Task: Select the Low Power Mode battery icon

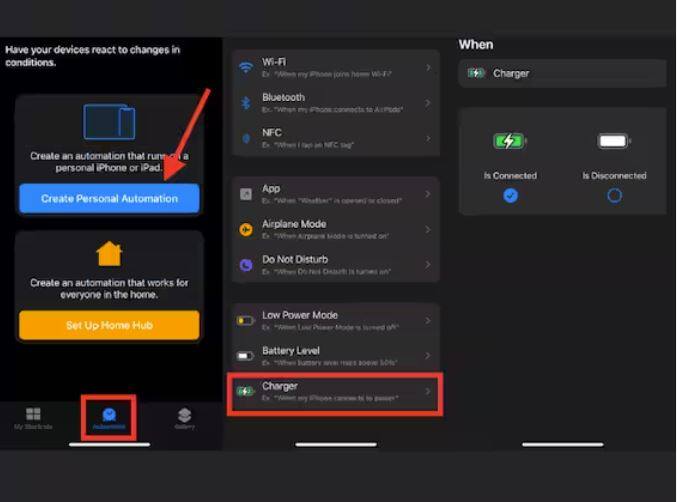Action: click(x=245, y=320)
